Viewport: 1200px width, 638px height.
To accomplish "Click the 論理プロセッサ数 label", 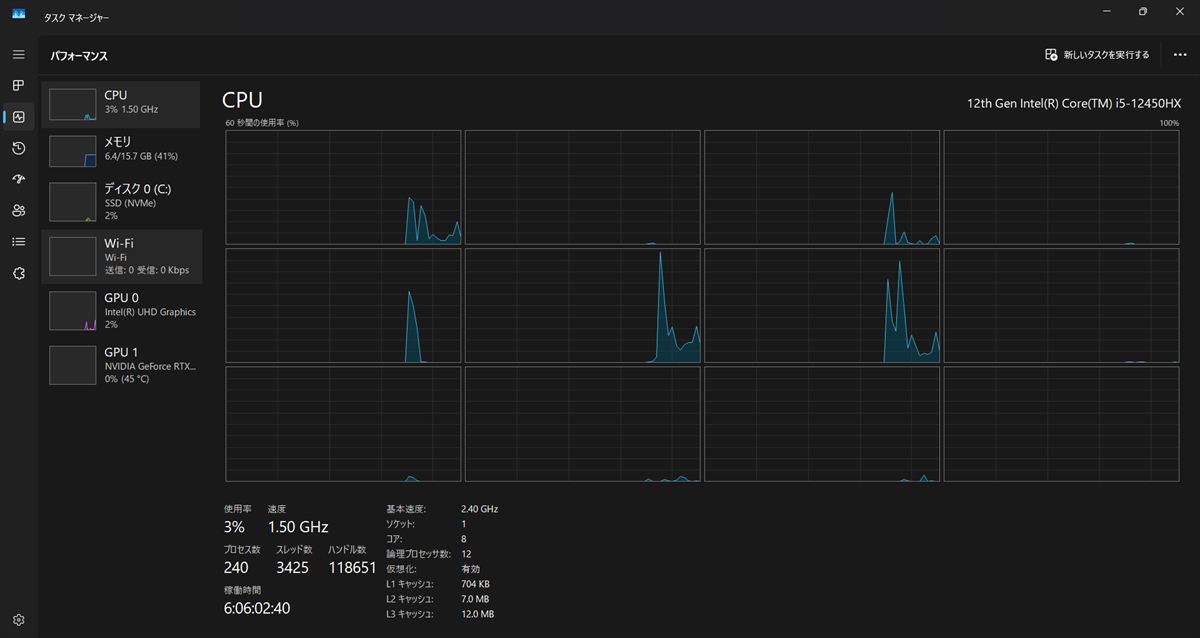I will (x=418, y=554).
